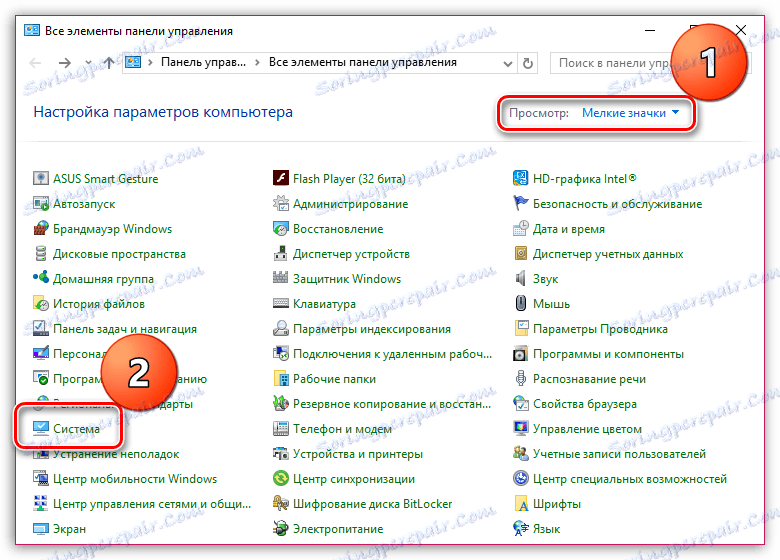This screenshot has height=560, width=780.
Task: Open Подключения к удаленным рабоч... link
Action: (x=392, y=354)
